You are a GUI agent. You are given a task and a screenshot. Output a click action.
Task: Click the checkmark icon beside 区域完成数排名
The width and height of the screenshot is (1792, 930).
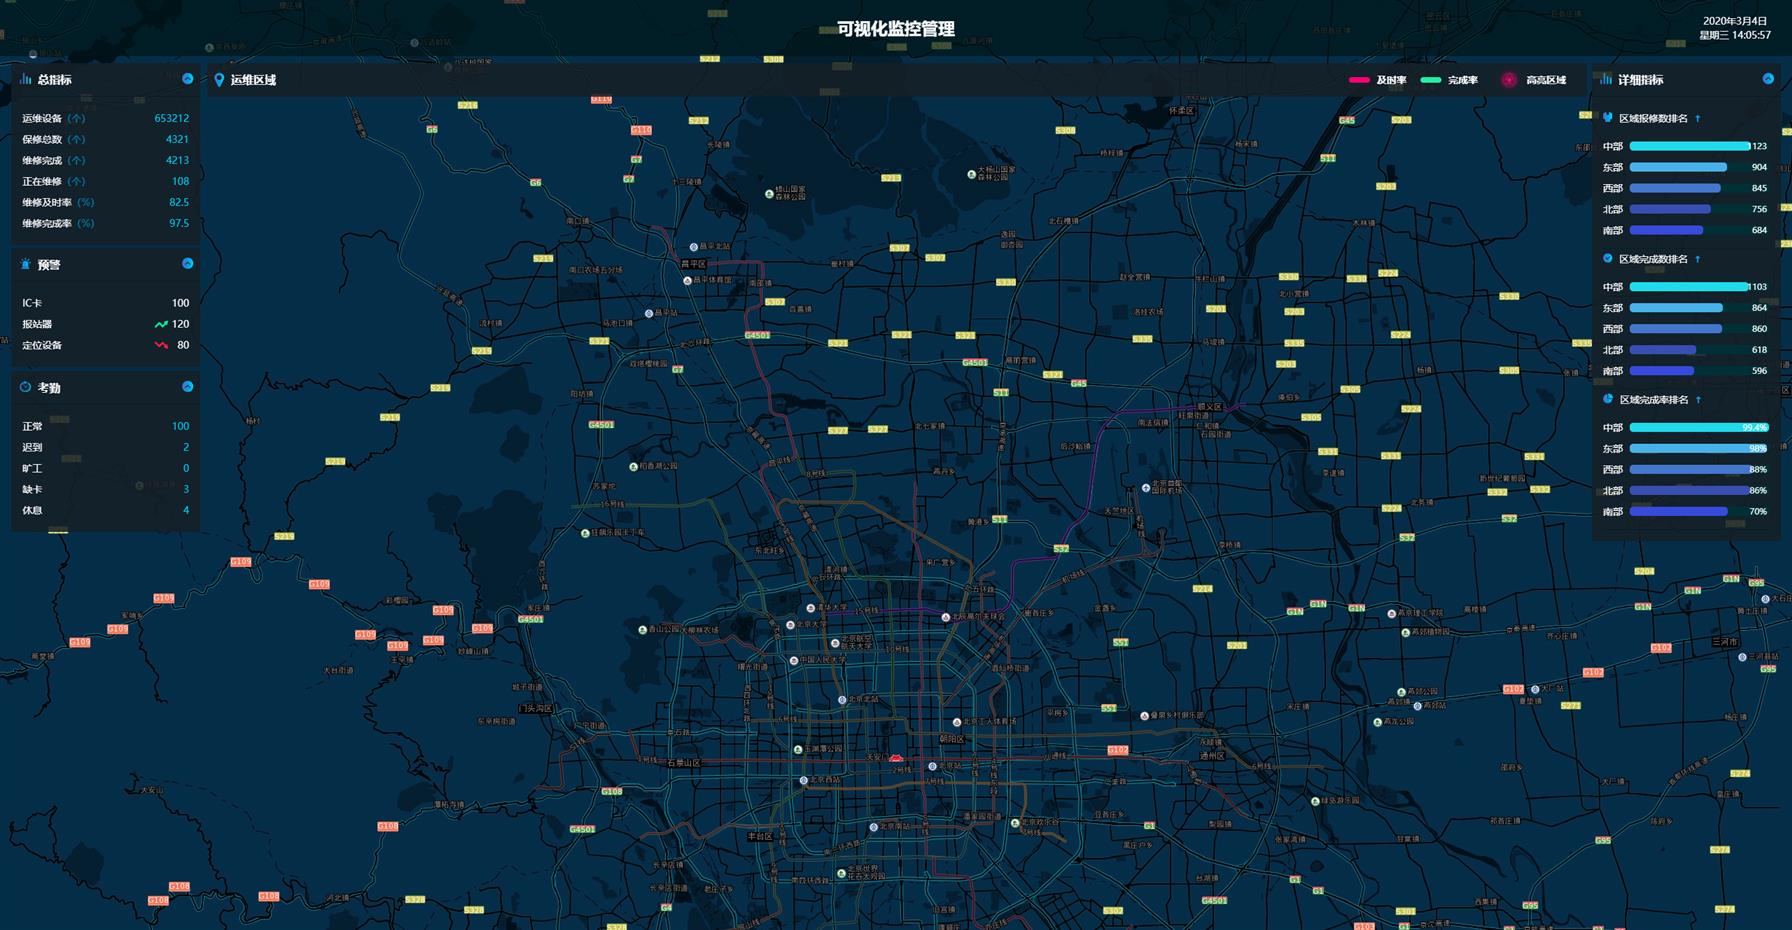1608,258
